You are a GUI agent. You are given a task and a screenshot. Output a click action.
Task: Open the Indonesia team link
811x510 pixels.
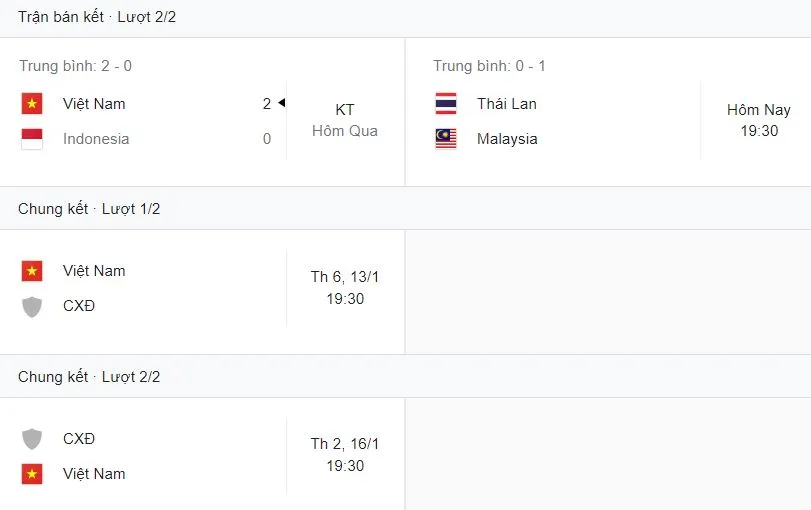96,139
